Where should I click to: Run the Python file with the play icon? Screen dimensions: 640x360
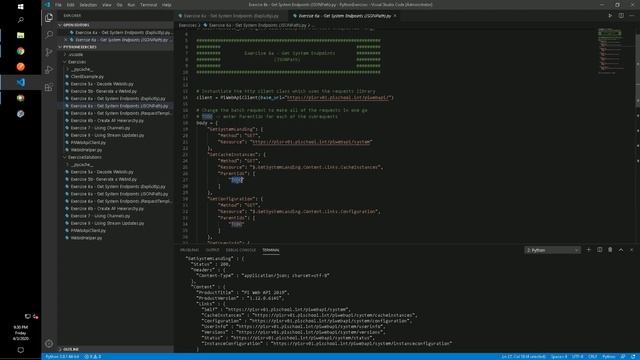610,16
